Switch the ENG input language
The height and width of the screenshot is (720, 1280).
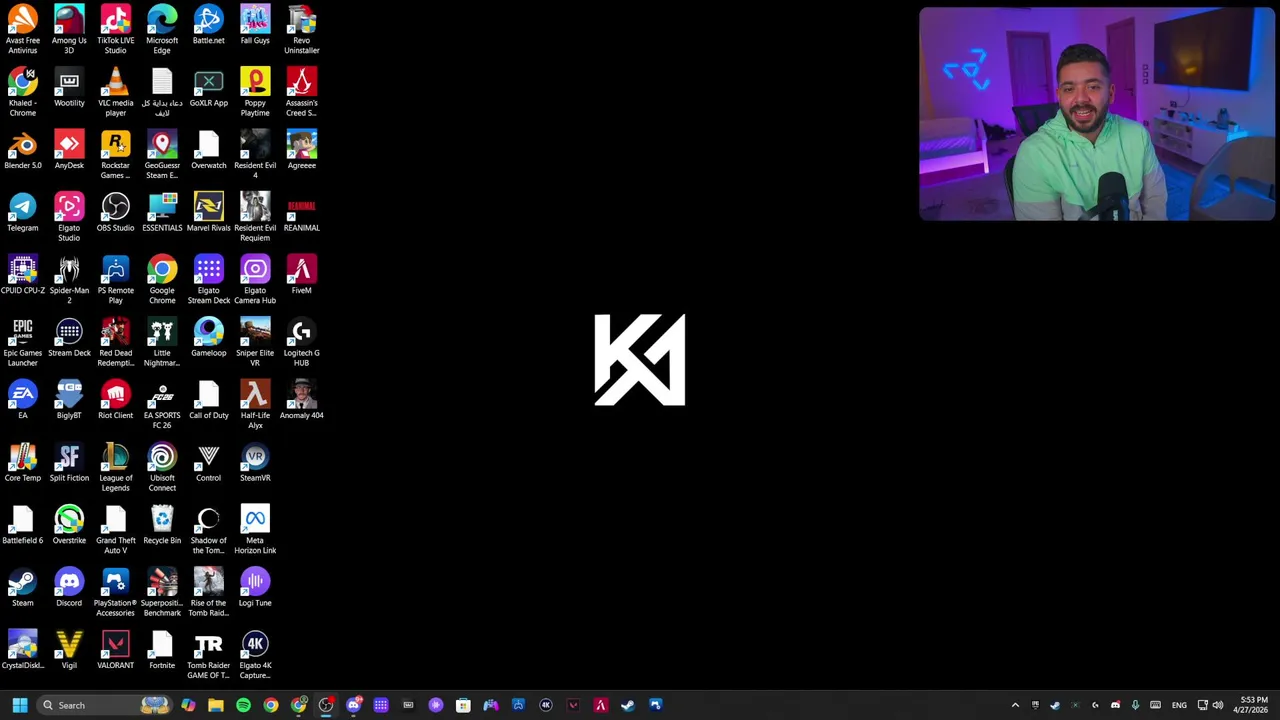pos(1179,705)
